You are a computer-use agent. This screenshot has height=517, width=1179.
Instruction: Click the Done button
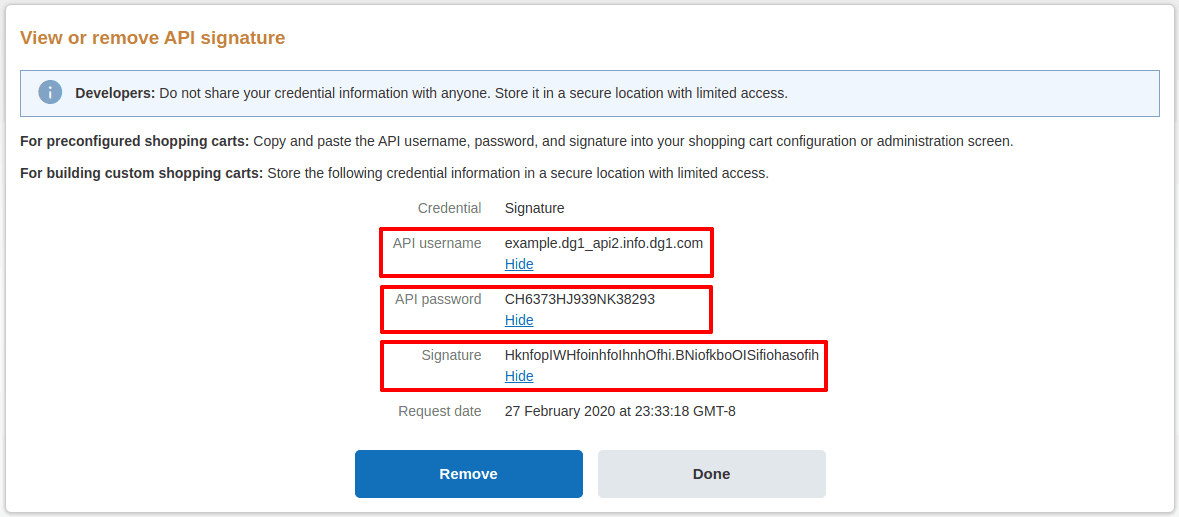pos(711,474)
